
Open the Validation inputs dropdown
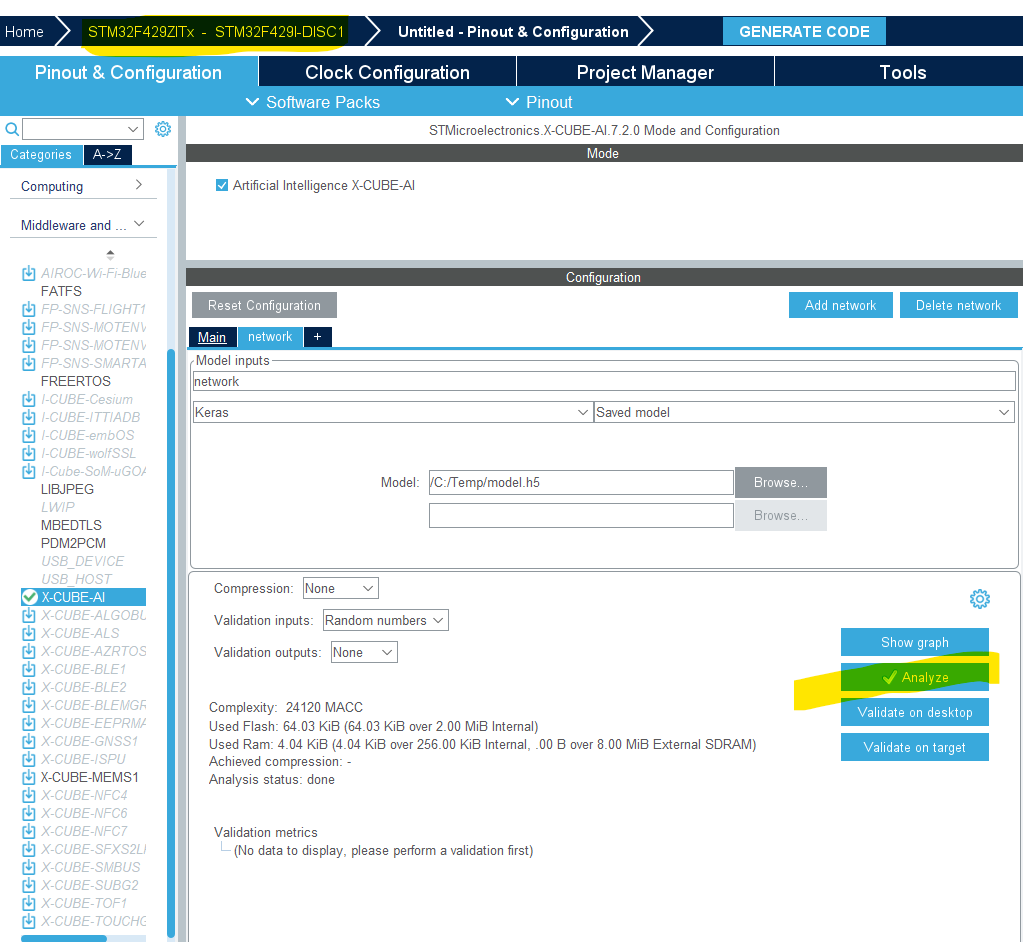(x=384, y=620)
